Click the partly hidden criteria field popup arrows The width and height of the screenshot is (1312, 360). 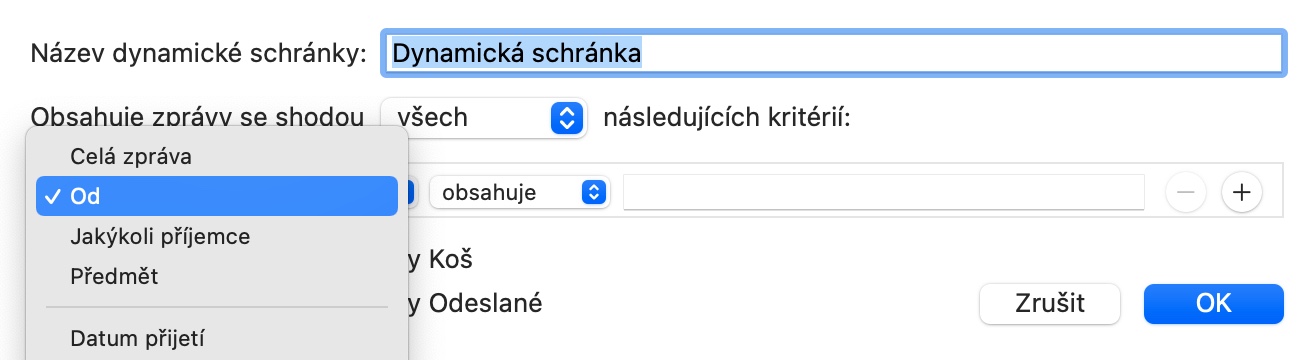[413, 192]
